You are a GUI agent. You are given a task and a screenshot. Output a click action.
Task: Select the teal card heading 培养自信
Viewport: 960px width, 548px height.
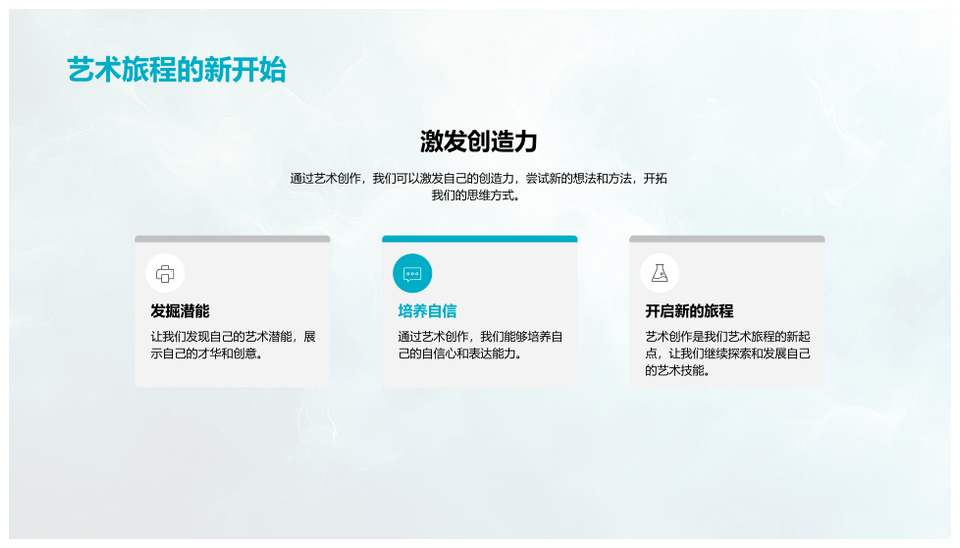427,311
